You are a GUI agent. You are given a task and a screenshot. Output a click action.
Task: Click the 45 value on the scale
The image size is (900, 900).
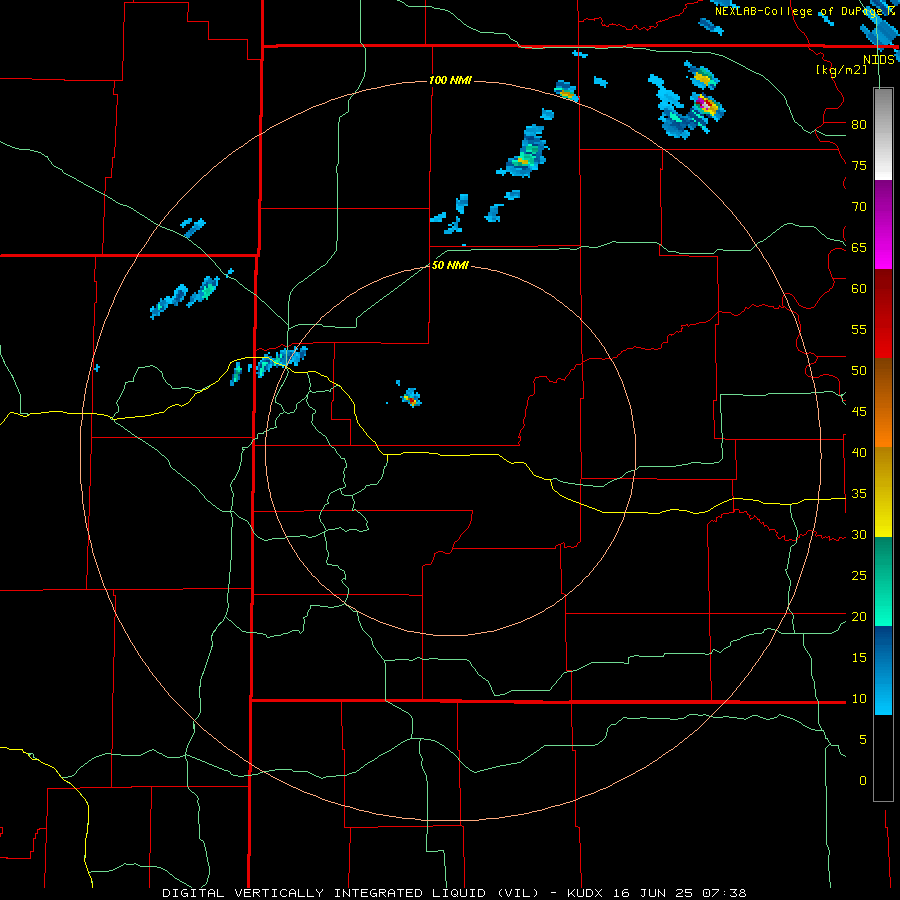859,412
